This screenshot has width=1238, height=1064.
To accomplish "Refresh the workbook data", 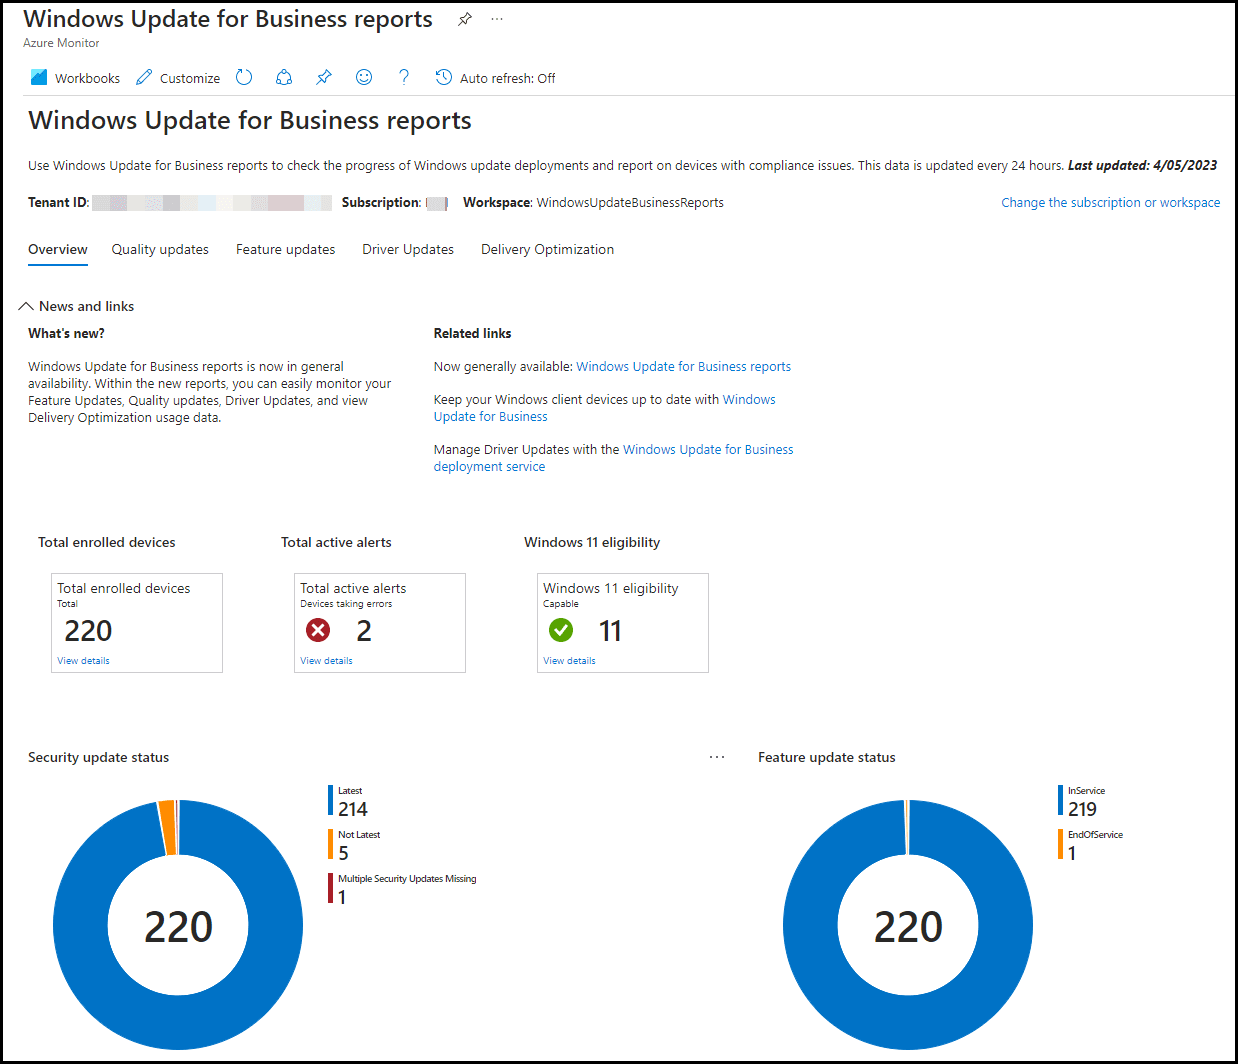I will coord(243,77).
